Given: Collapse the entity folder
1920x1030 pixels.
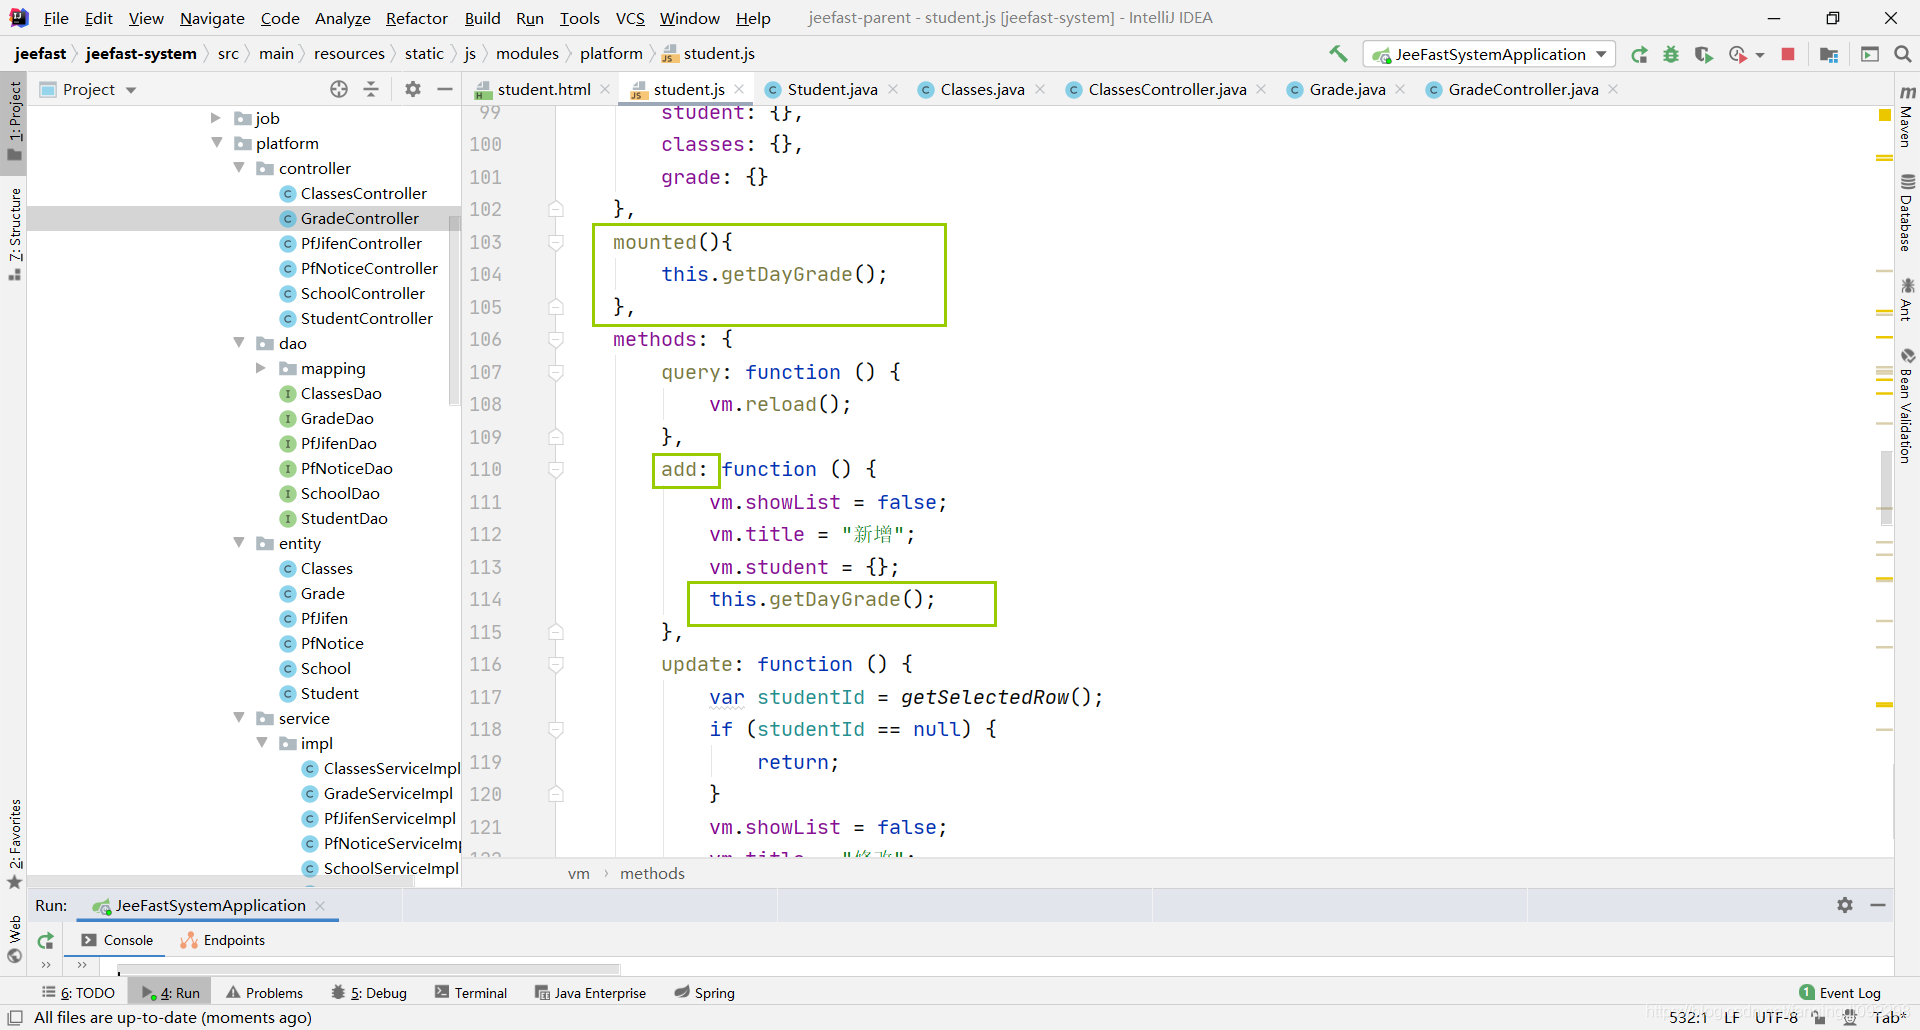Looking at the screenshot, I should click(238, 543).
